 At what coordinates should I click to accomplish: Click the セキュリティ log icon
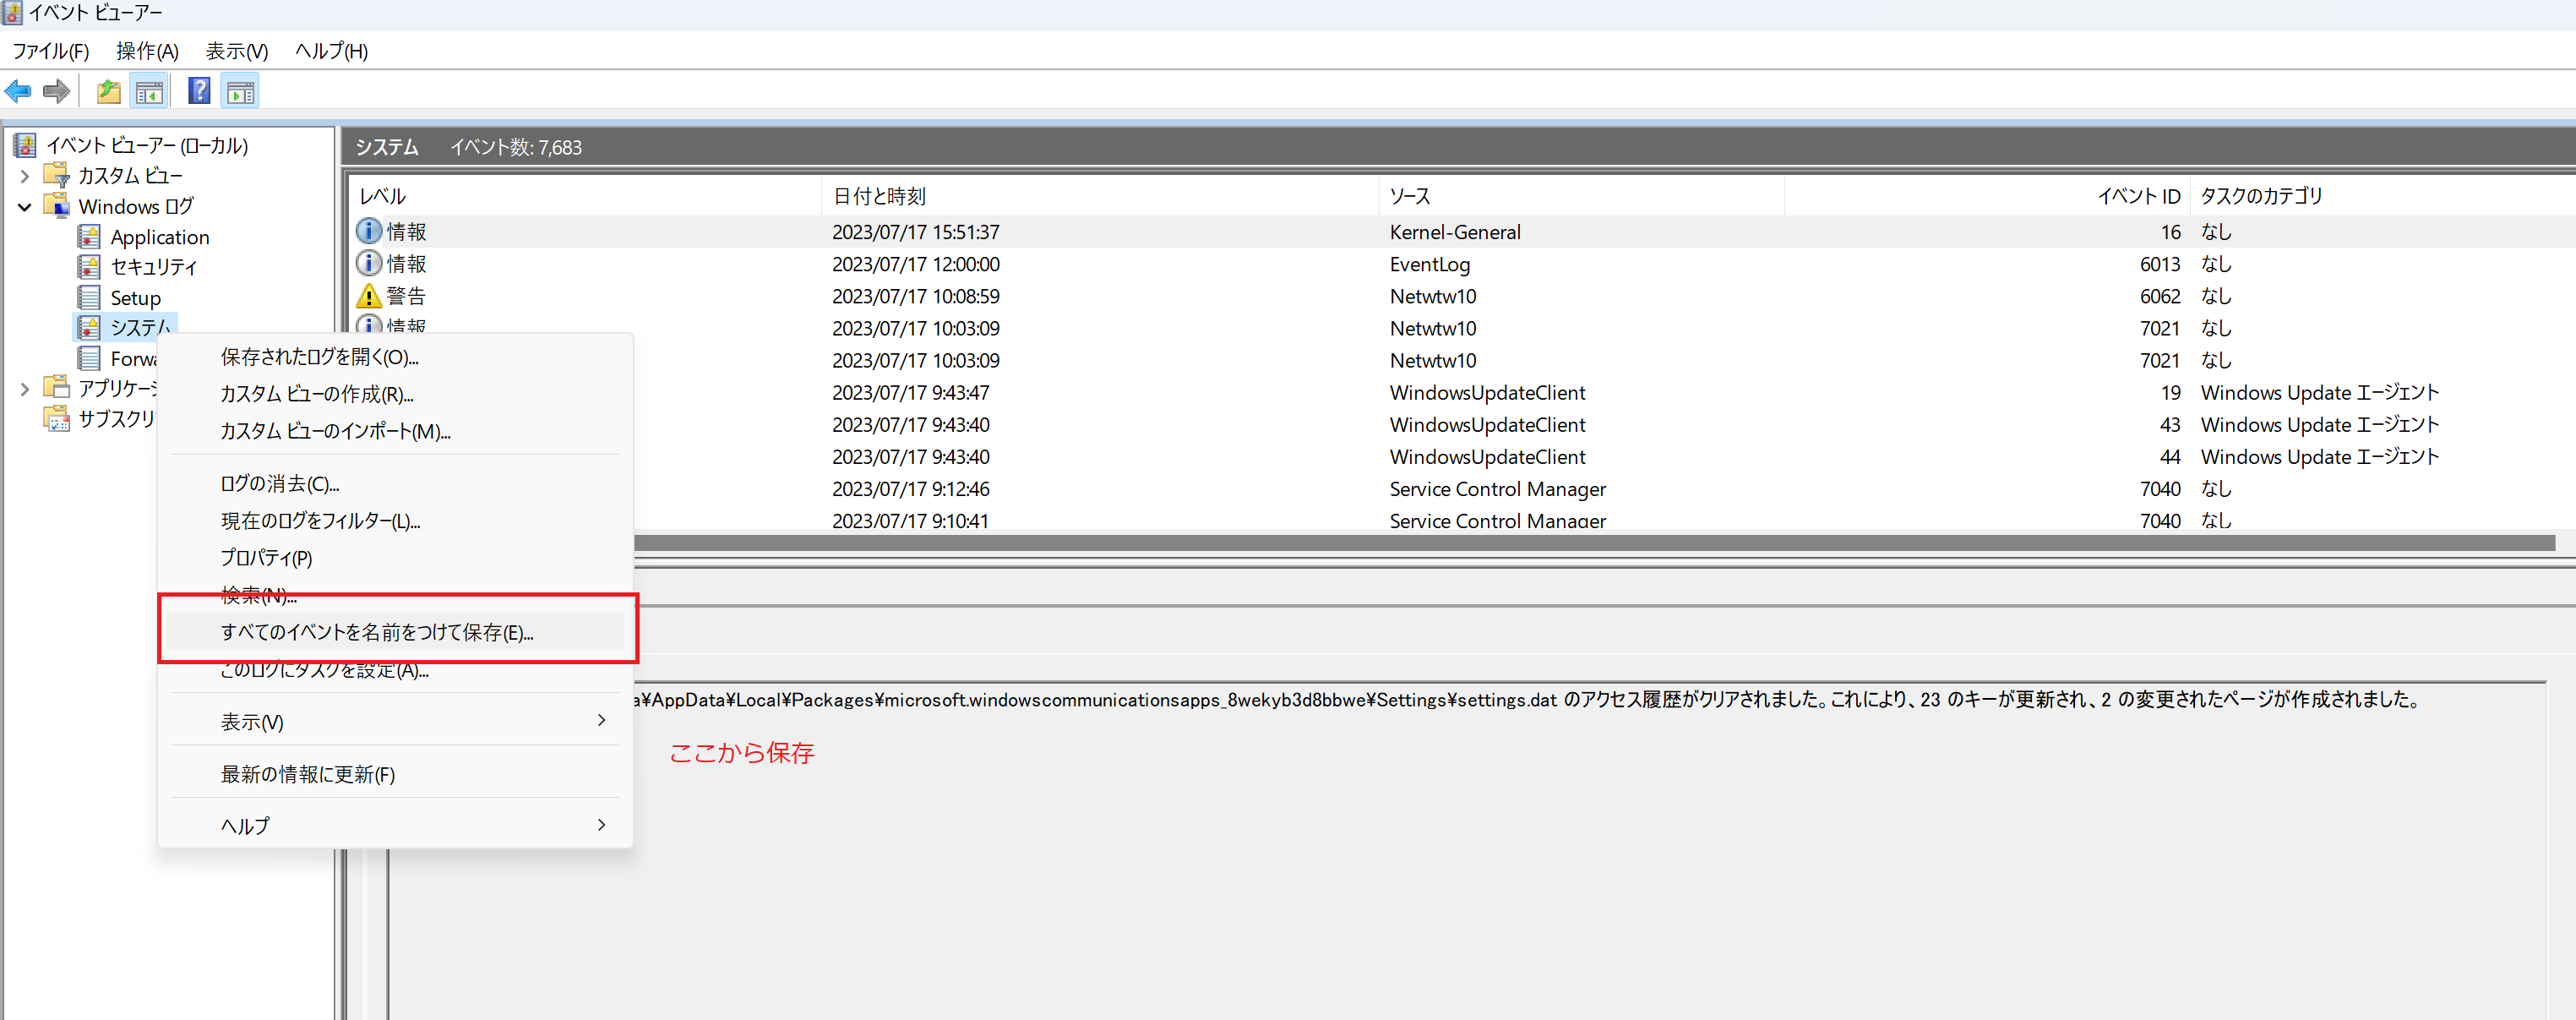click(89, 267)
